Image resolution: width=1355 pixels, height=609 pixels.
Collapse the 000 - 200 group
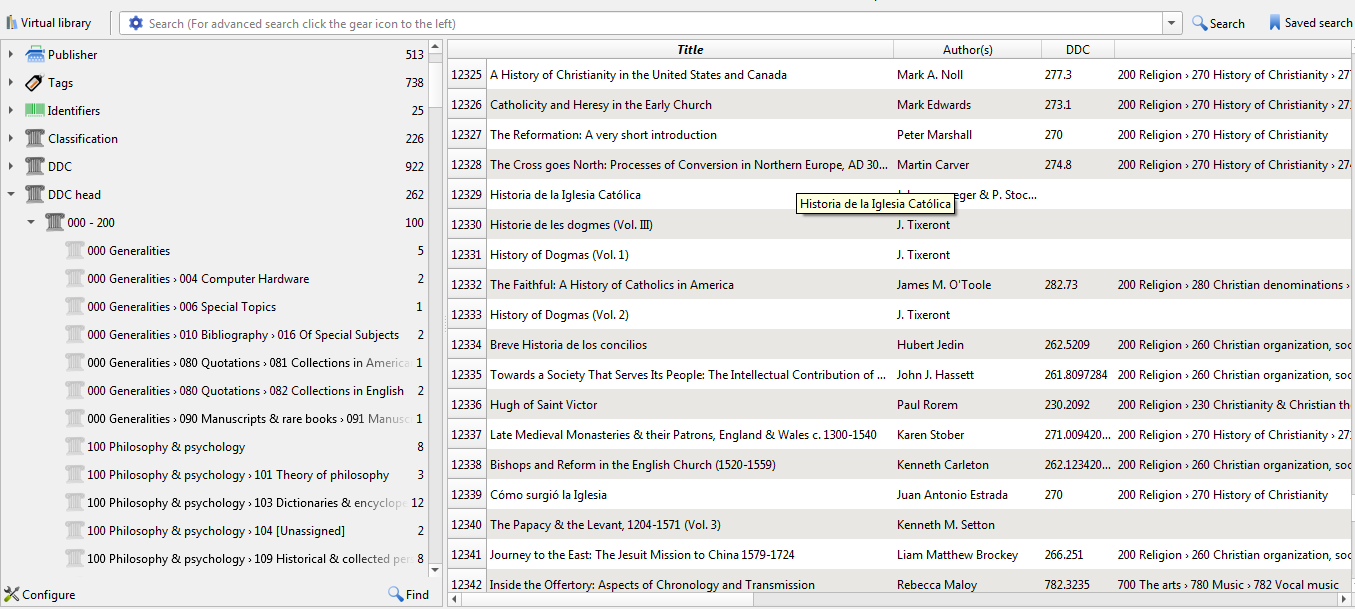[31, 223]
